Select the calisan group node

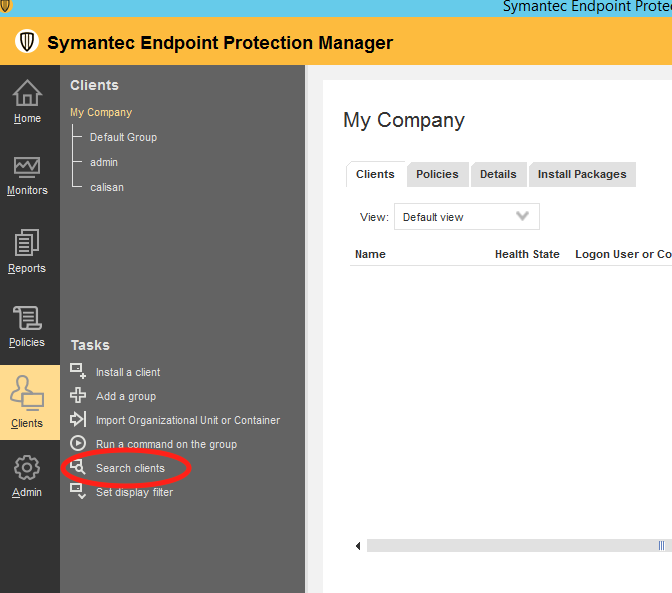[x=107, y=187]
